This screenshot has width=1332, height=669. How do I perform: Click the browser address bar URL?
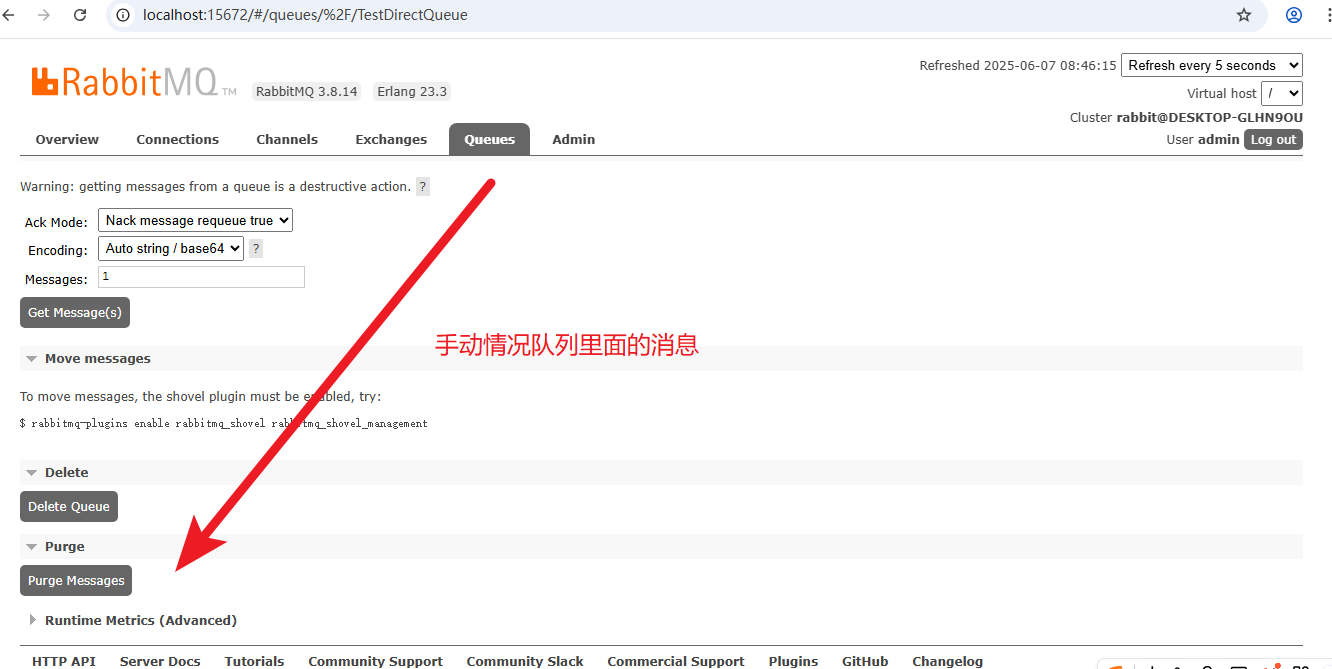305,15
